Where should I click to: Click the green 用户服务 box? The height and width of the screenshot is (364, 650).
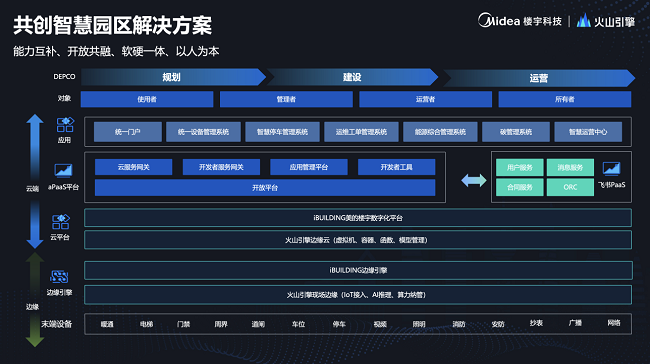tap(519, 167)
